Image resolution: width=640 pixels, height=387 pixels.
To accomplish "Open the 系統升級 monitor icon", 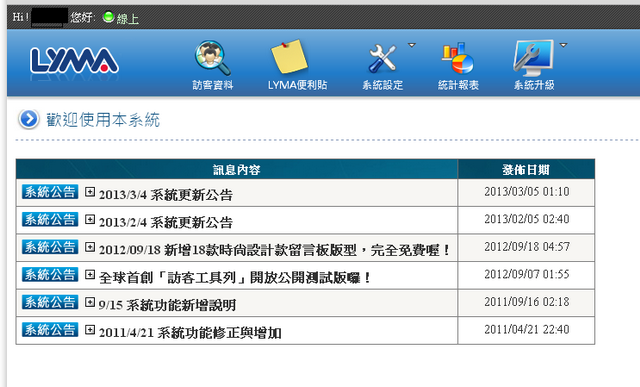I will pyautogui.click(x=534, y=58).
